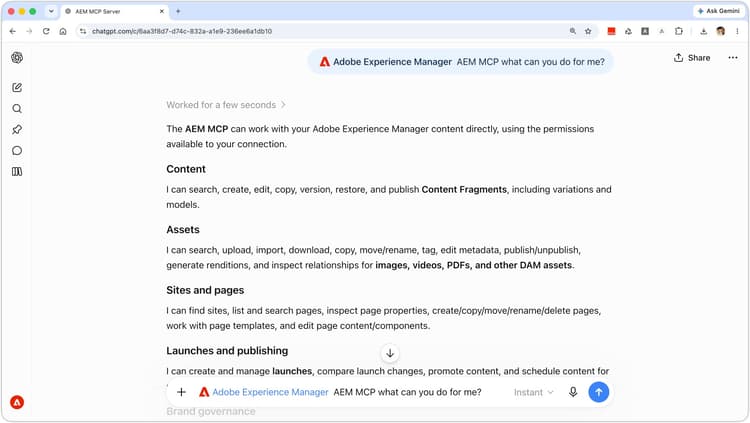Open the tab search dropdown arrow
Image resolution: width=750 pixels, height=423 pixels.
pos(51,11)
